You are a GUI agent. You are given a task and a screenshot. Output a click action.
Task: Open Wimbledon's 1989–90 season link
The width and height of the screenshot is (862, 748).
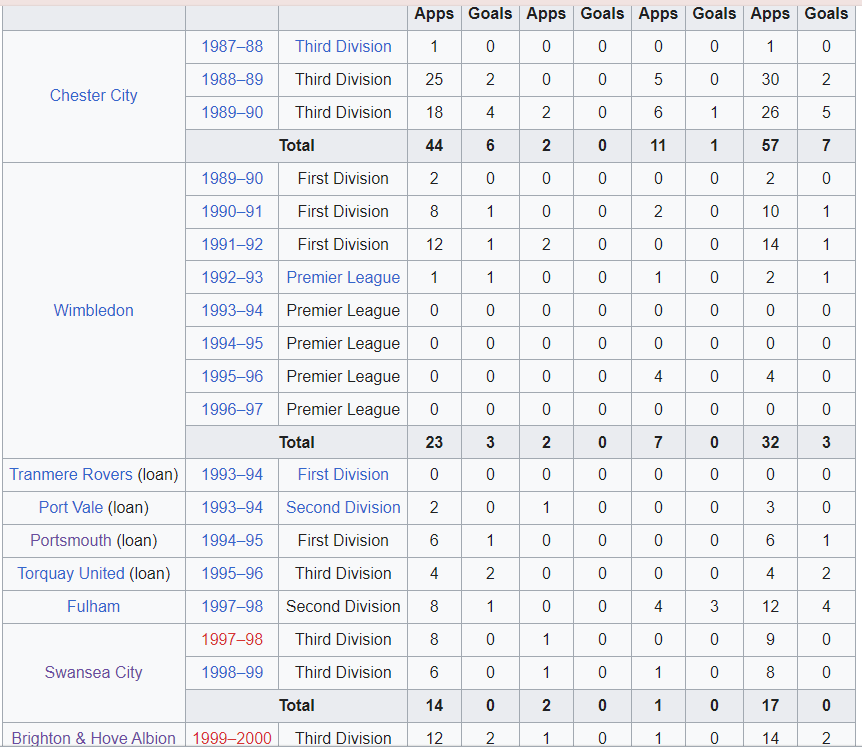[x=232, y=178]
